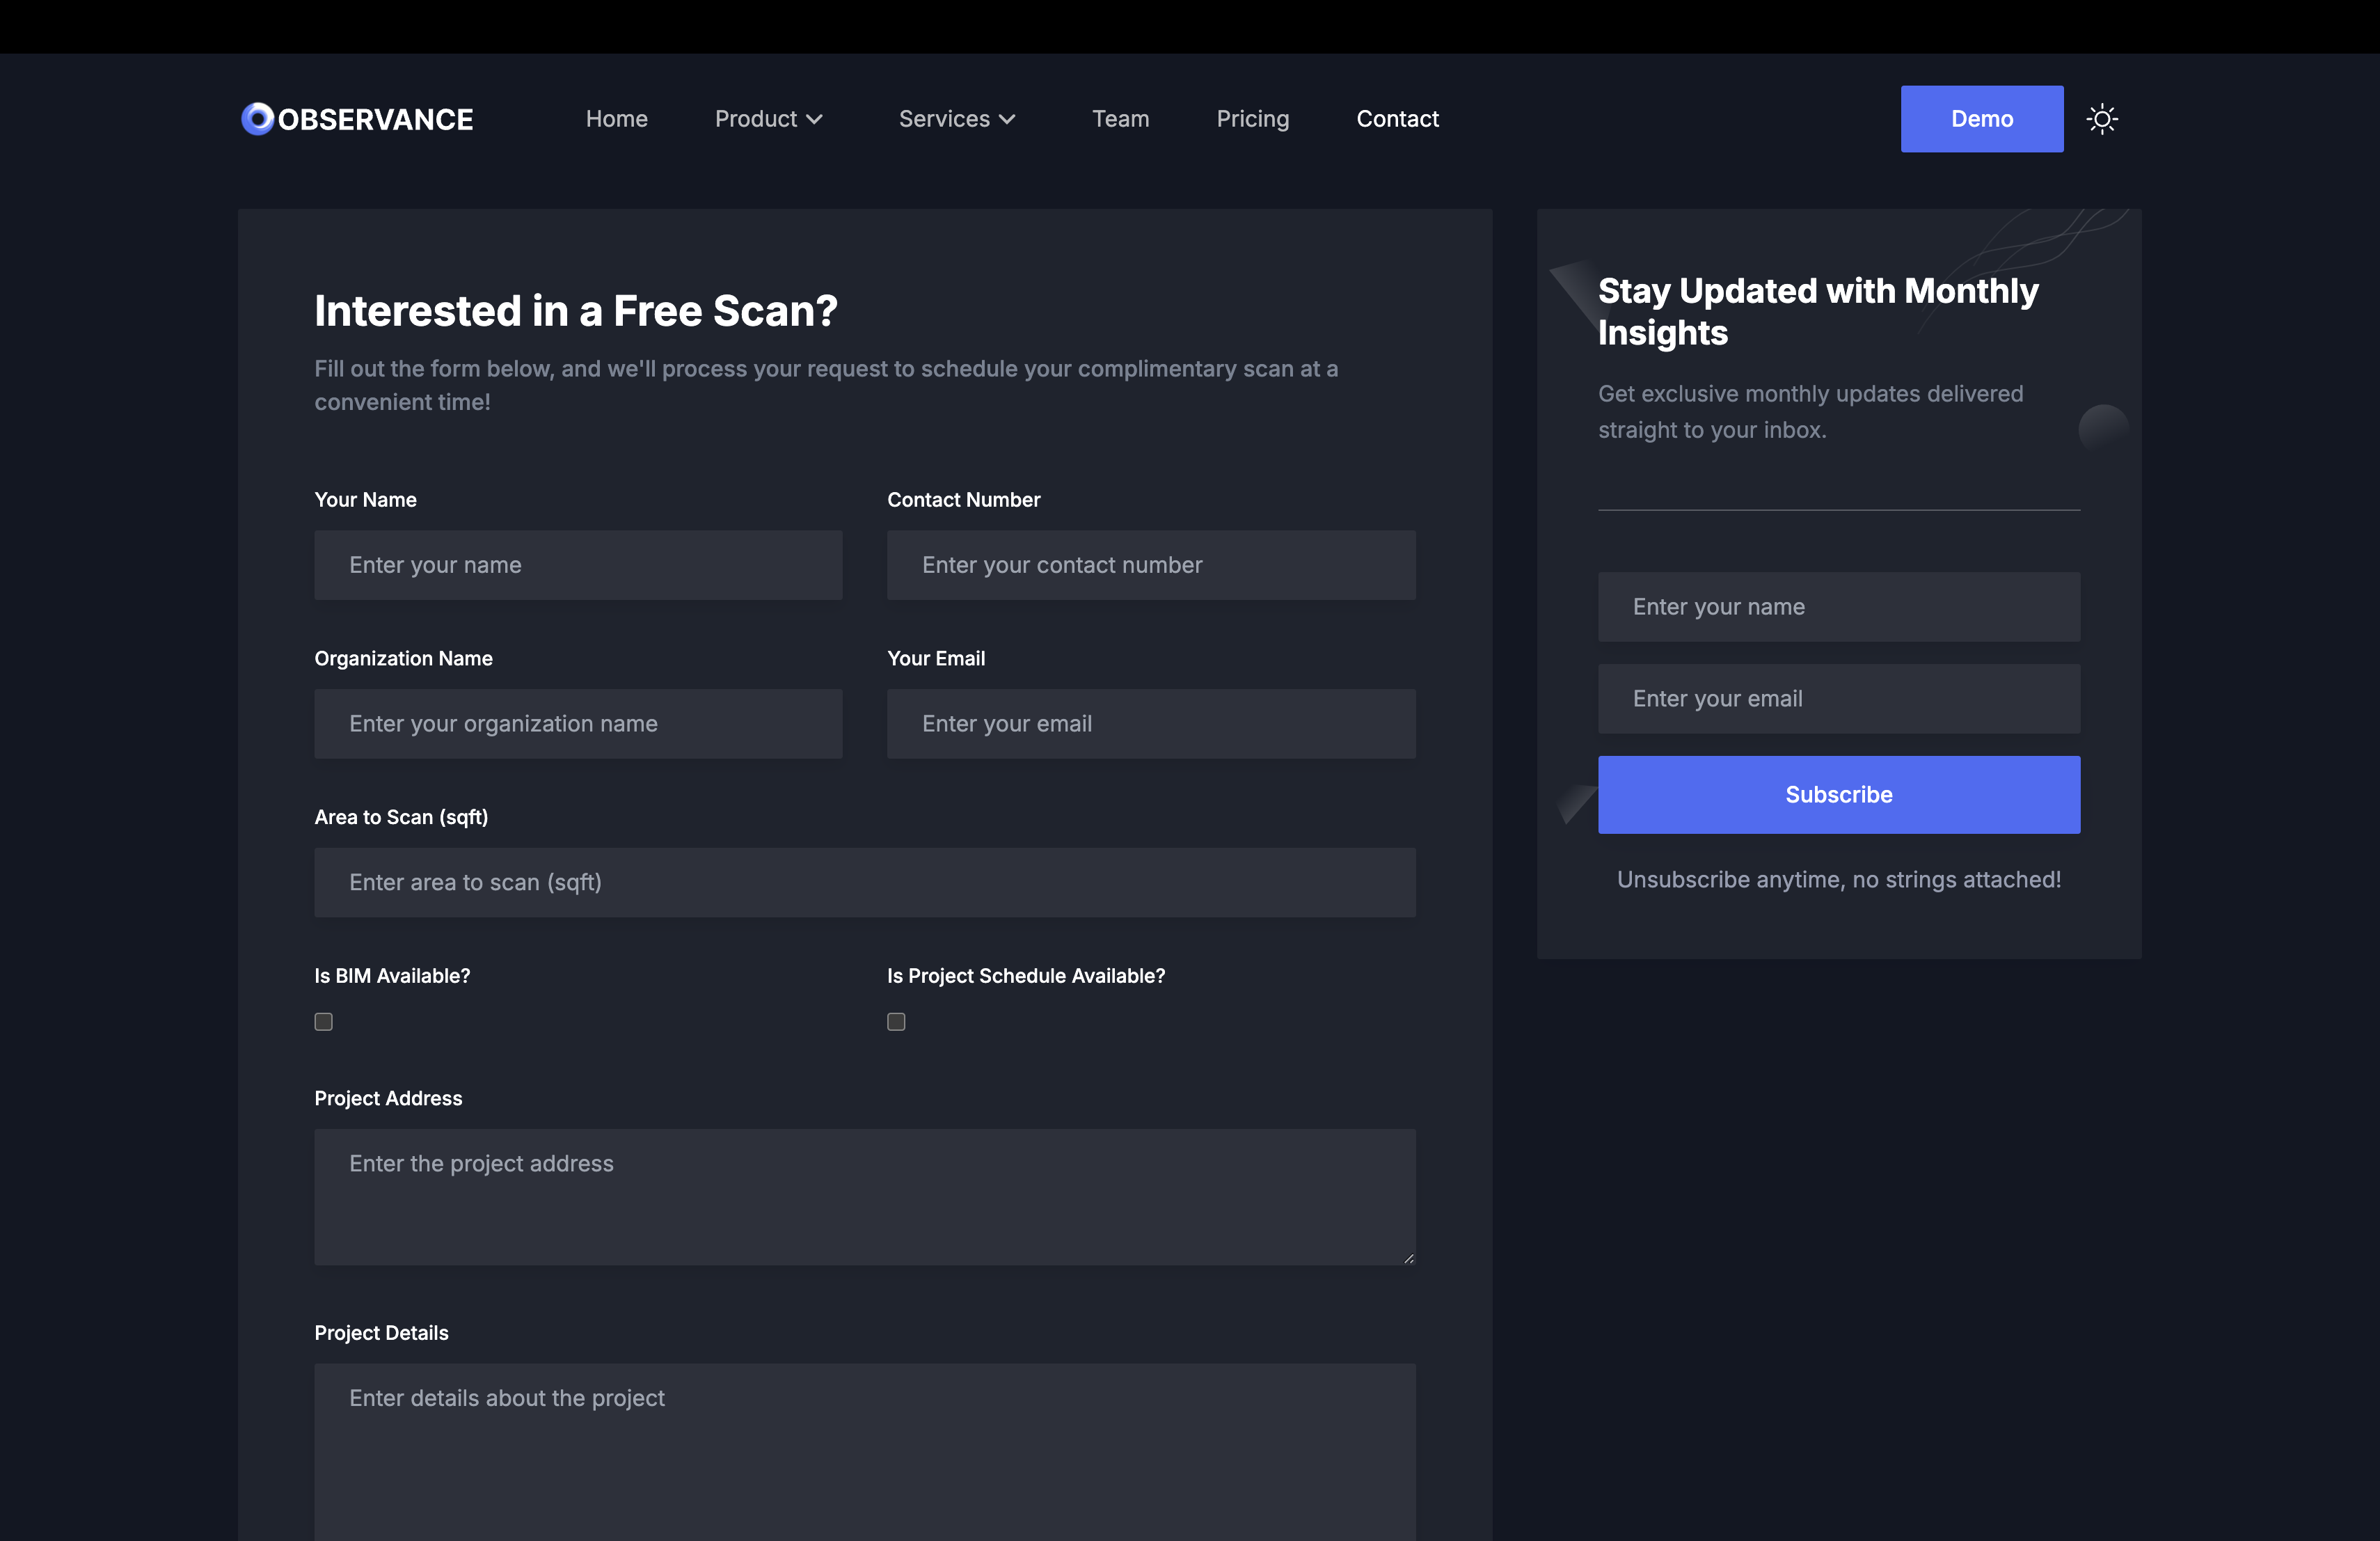Check the Is BIM Available checkbox
The width and height of the screenshot is (2380, 1541).
pos(323,1021)
